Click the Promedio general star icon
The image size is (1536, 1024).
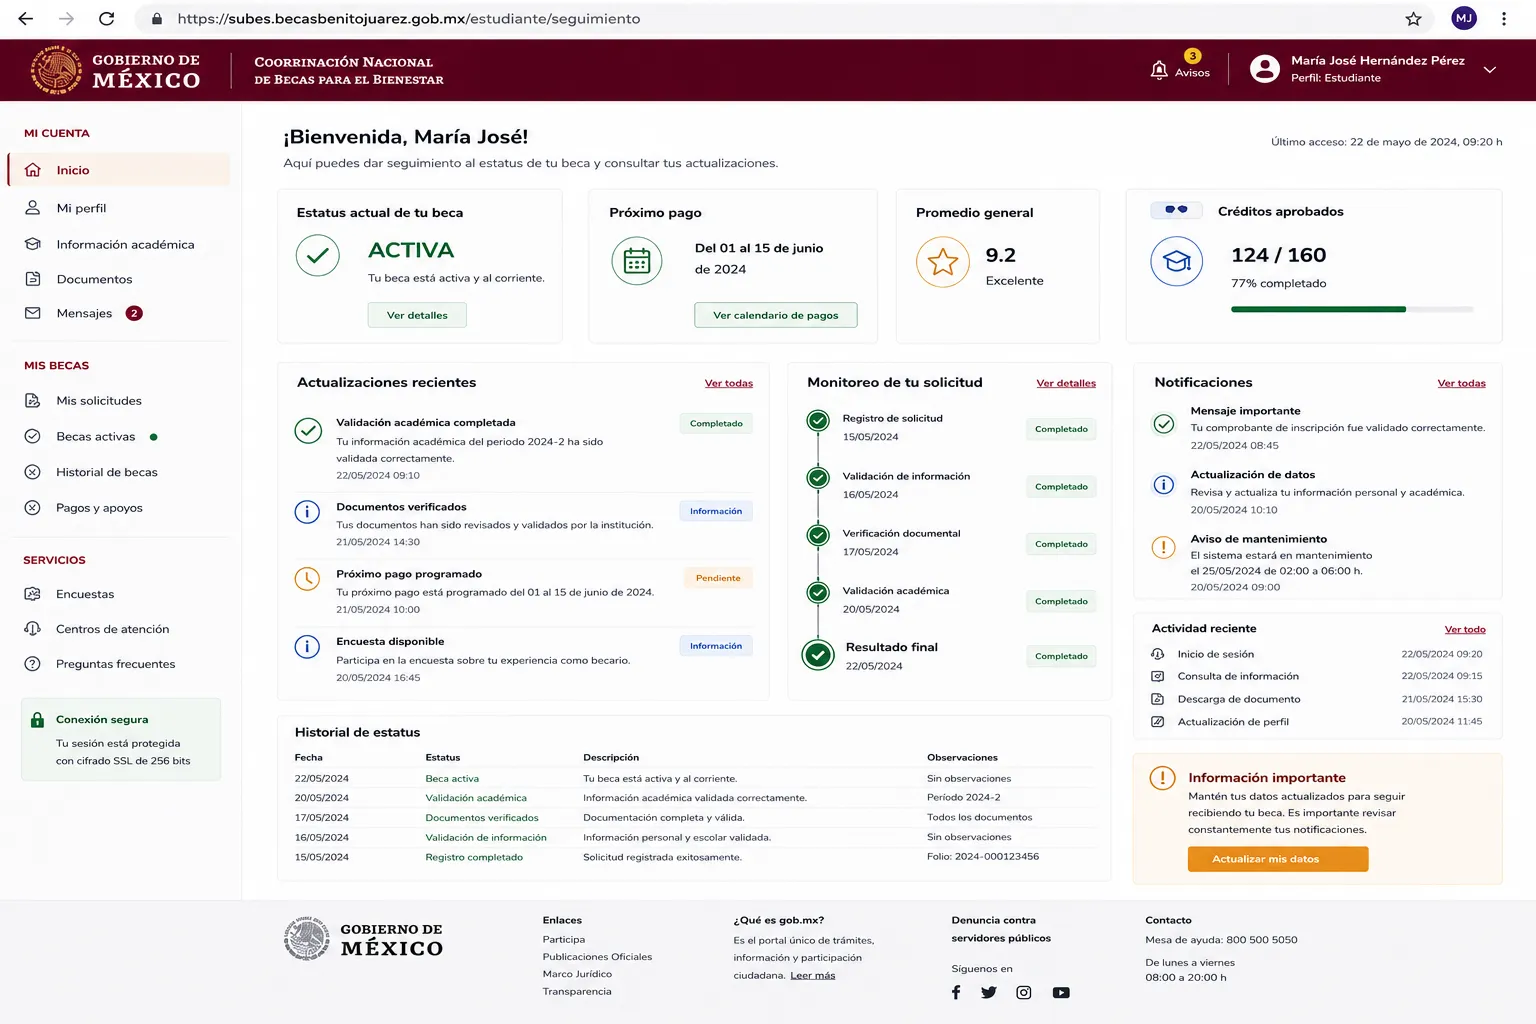click(x=943, y=262)
